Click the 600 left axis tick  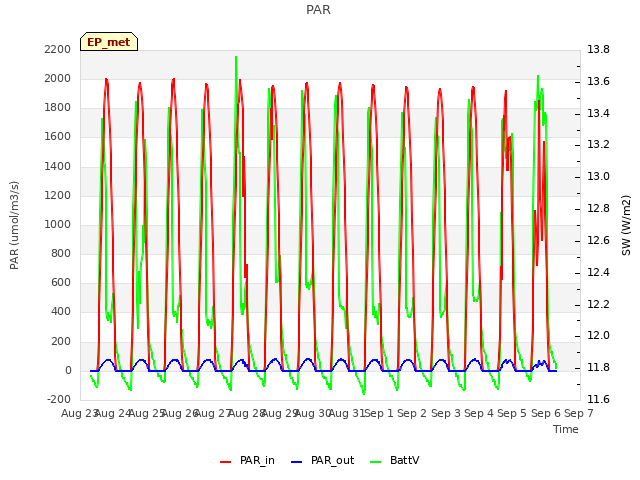pyautogui.click(x=61, y=283)
